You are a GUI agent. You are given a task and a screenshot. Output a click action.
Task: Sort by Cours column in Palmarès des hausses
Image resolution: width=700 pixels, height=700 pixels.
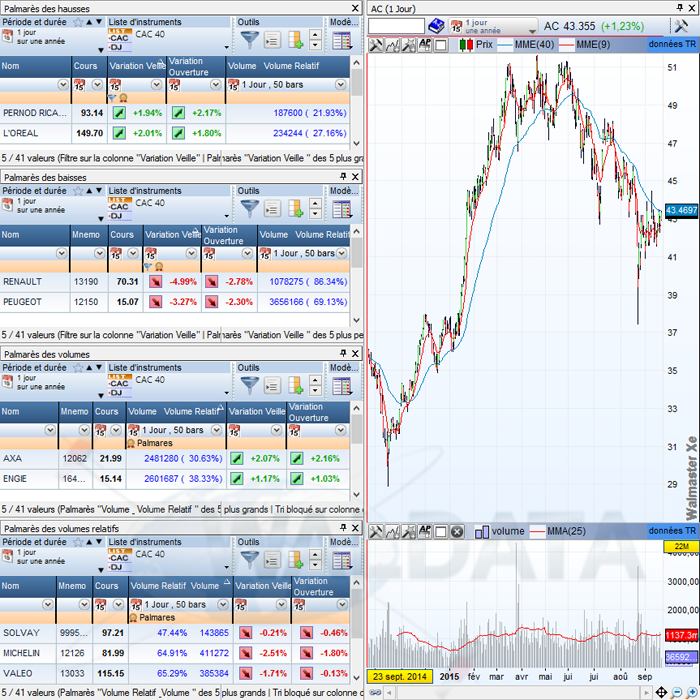pos(89,66)
